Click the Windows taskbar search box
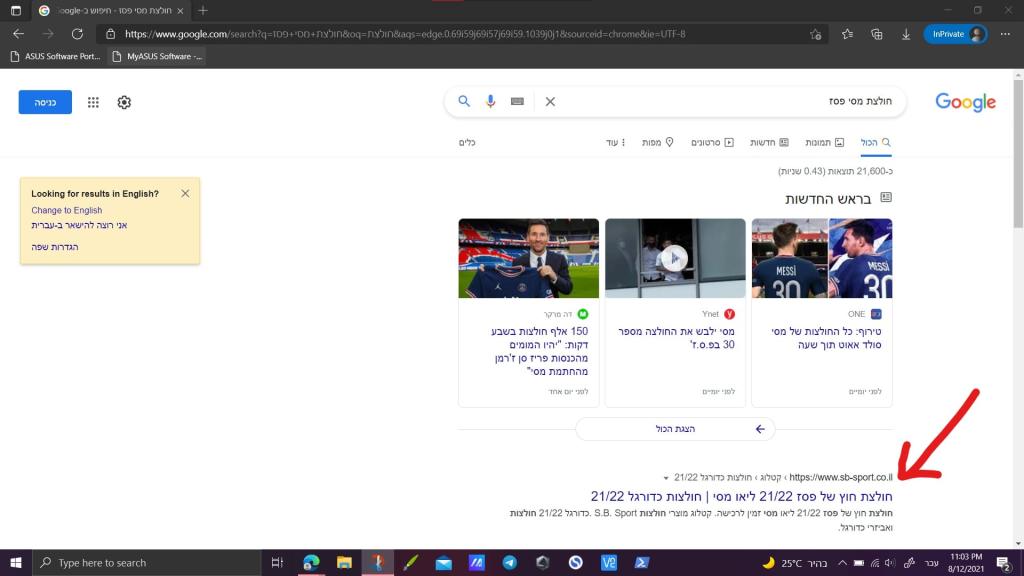The height and width of the screenshot is (576, 1024). [x=146, y=562]
